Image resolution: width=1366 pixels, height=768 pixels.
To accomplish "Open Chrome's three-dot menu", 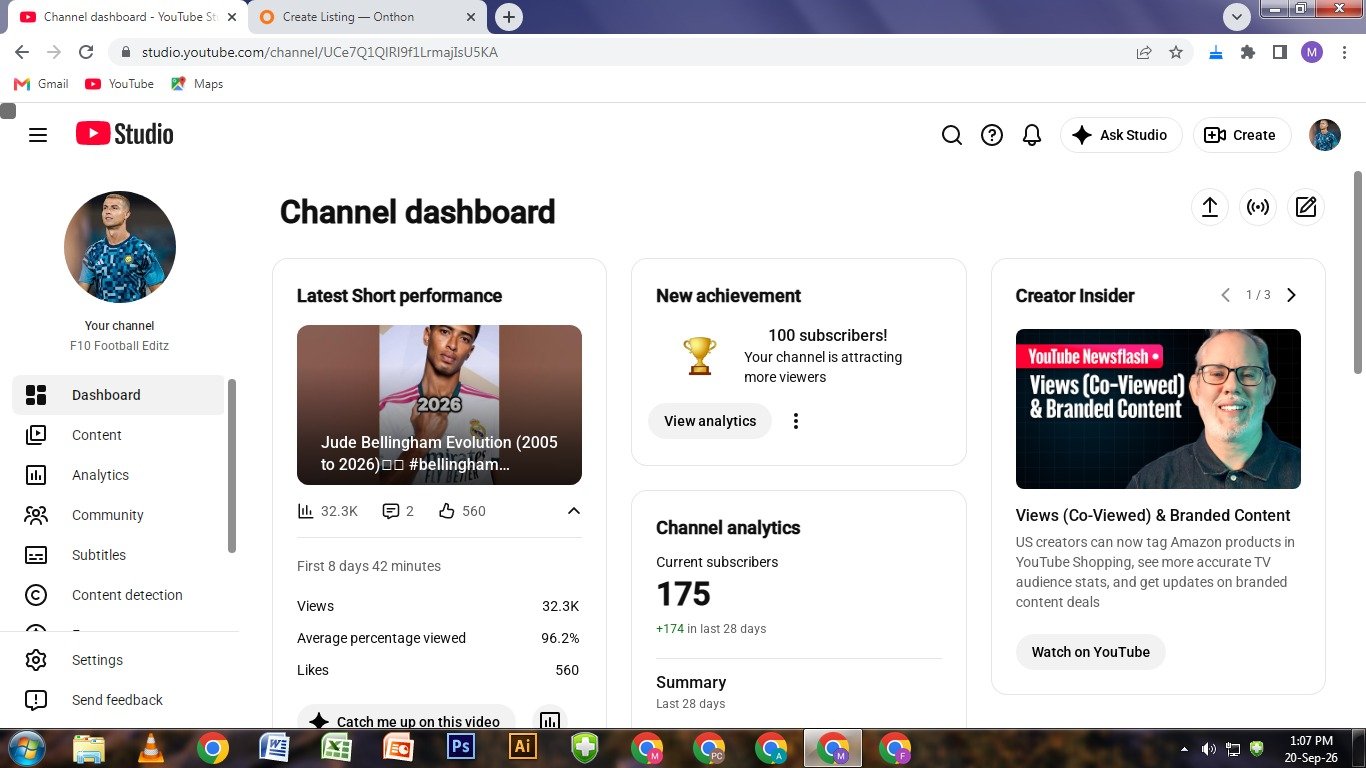I will point(1343,52).
